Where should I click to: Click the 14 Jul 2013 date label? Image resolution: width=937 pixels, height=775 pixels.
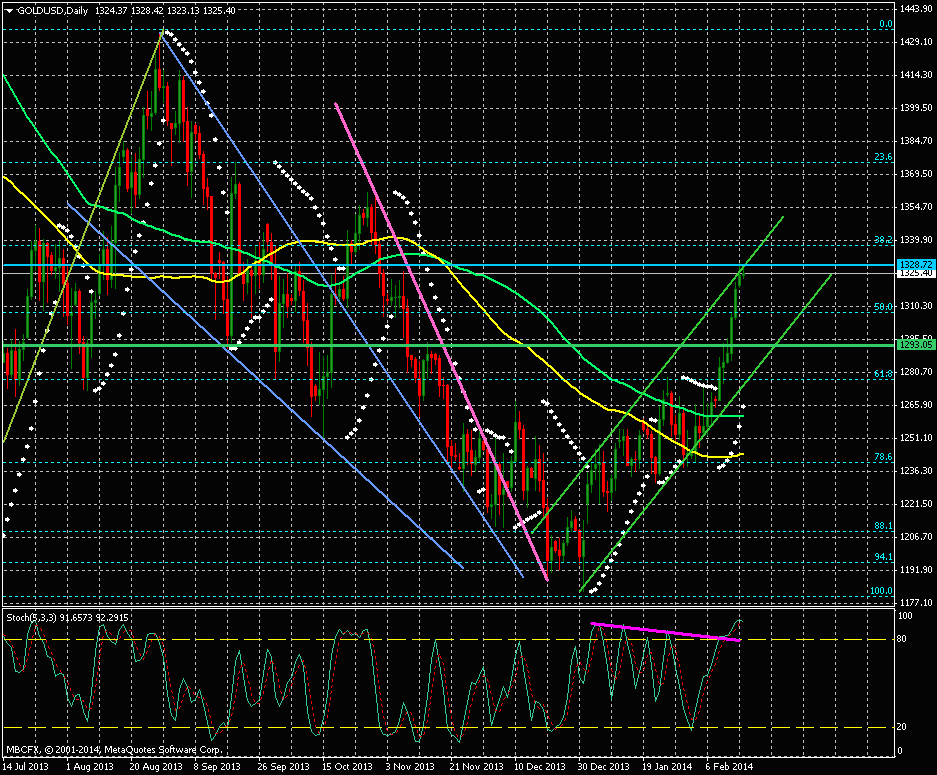(x=26, y=766)
